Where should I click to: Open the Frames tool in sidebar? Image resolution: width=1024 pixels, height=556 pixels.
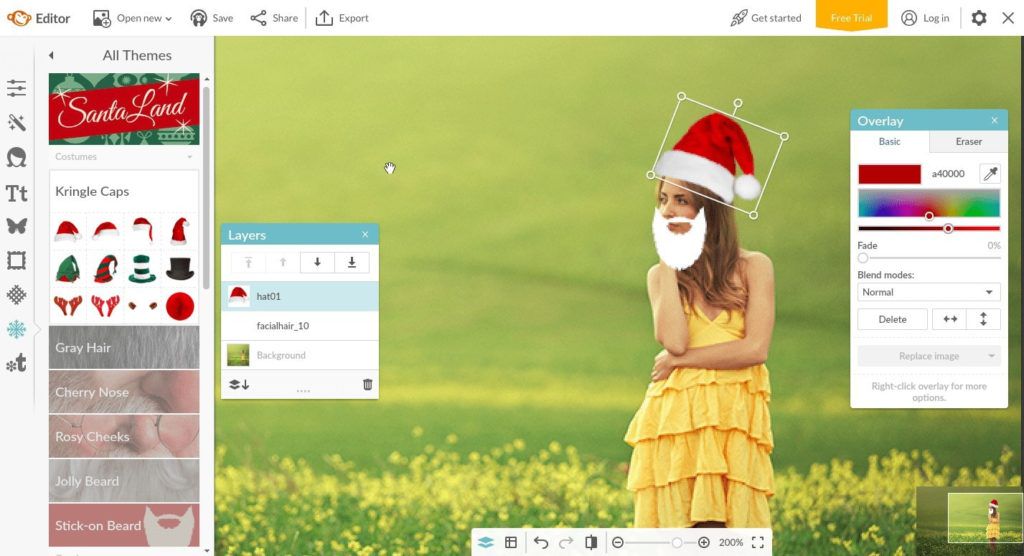tap(16, 261)
